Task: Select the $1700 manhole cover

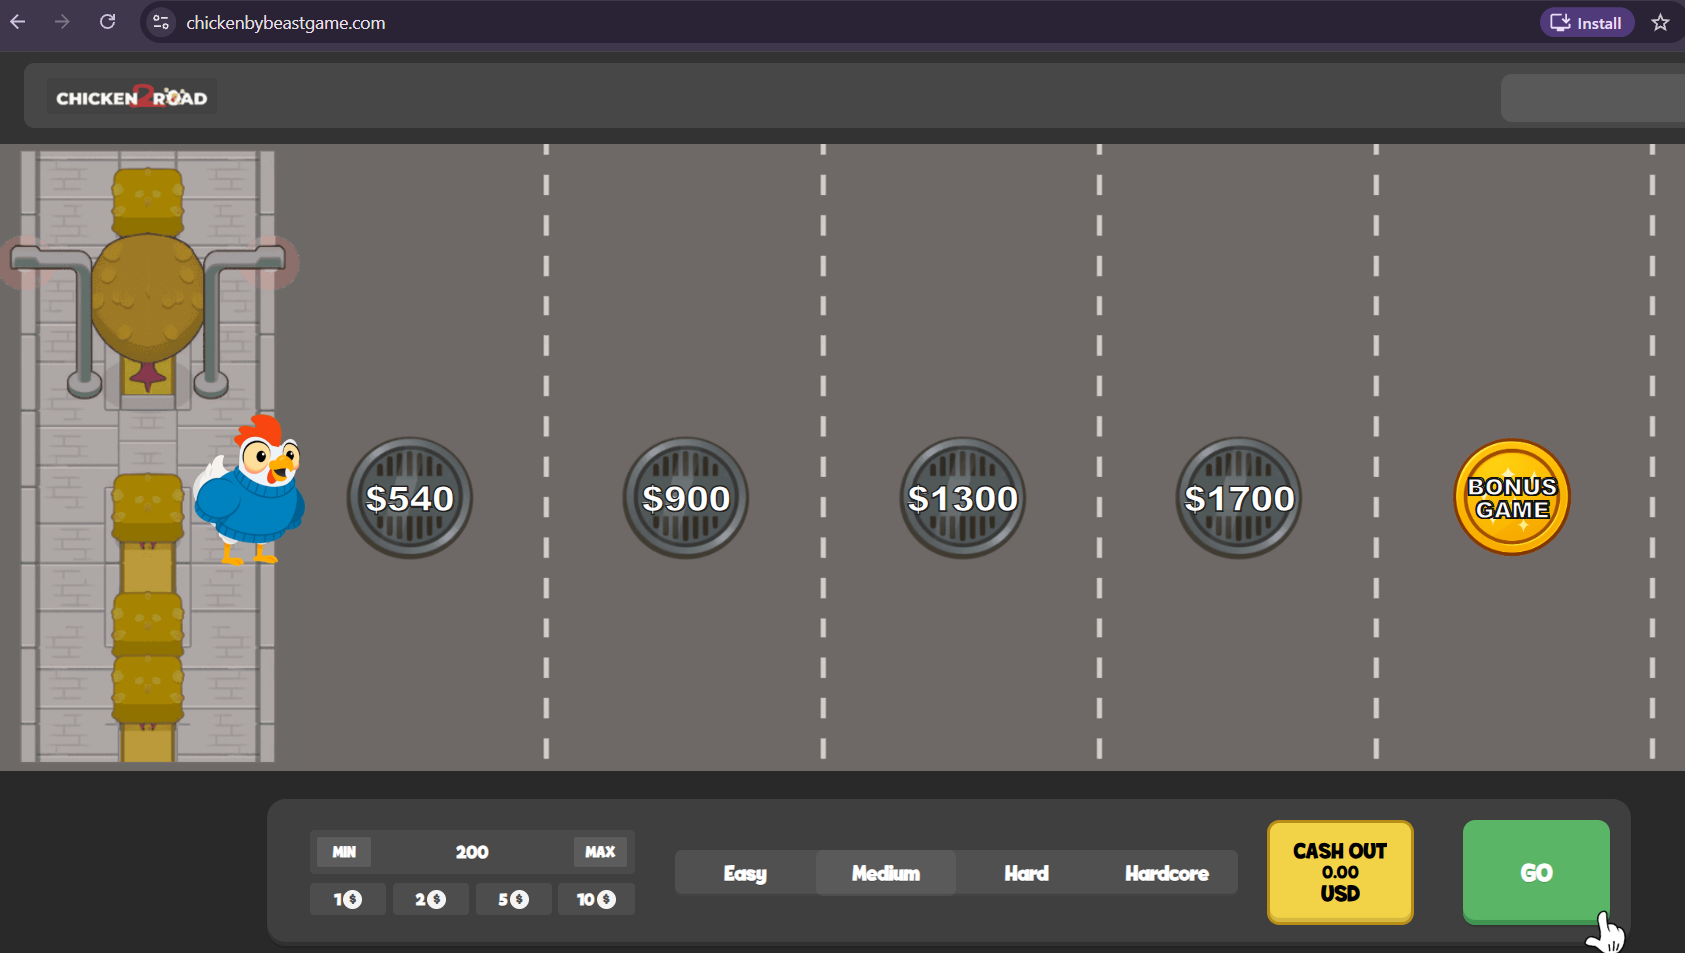Action: click(x=1239, y=497)
